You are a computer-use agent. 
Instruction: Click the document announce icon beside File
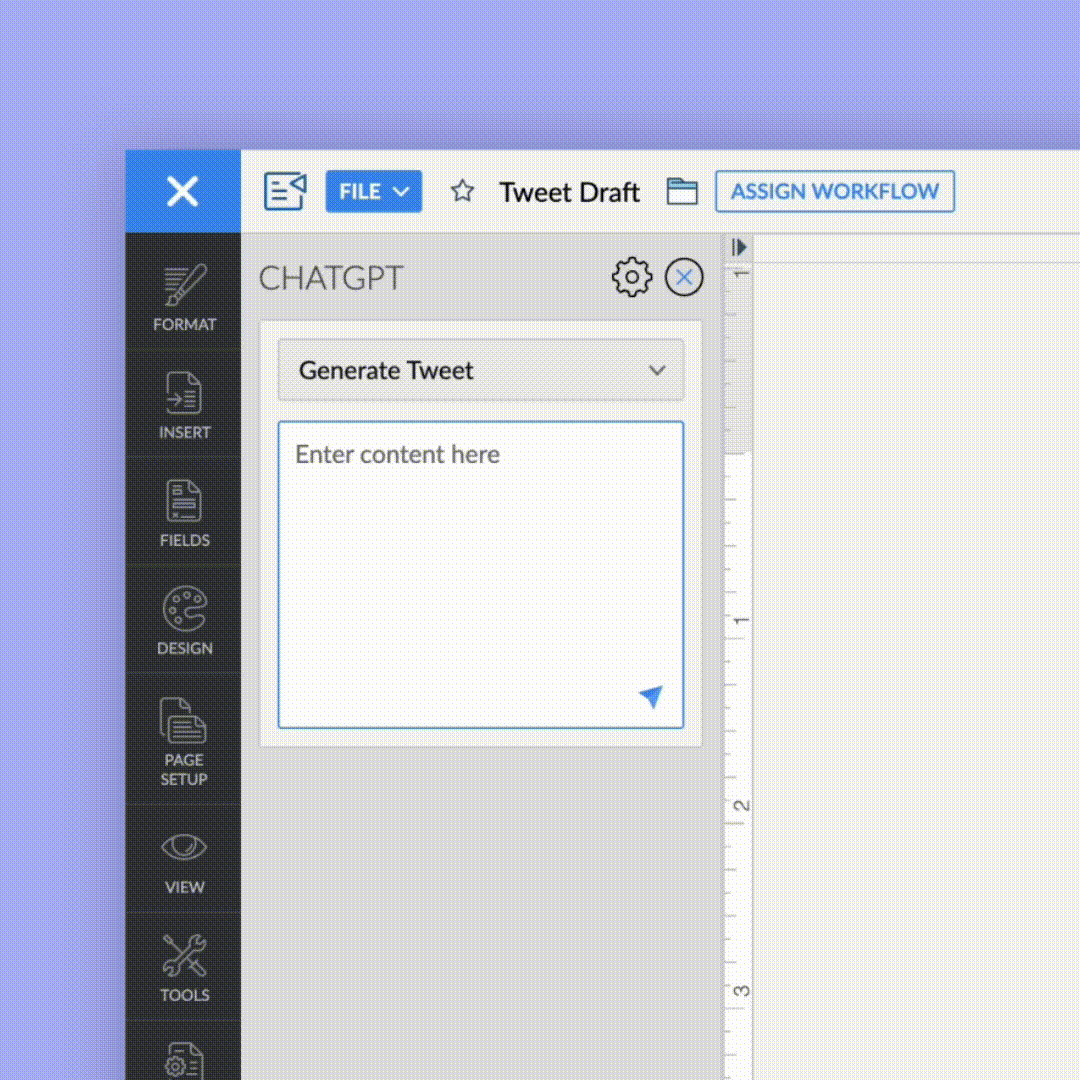tap(285, 191)
